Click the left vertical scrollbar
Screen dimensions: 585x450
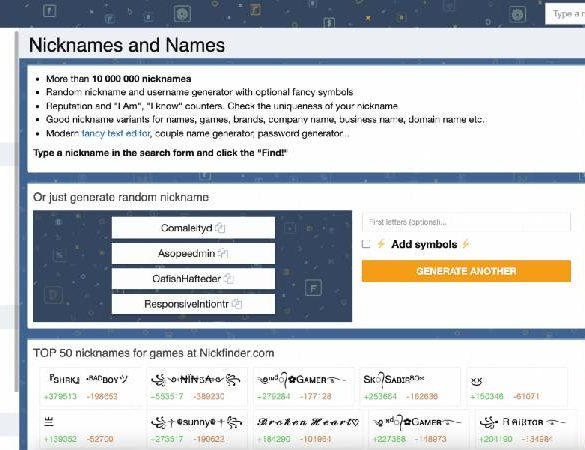point(16,212)
